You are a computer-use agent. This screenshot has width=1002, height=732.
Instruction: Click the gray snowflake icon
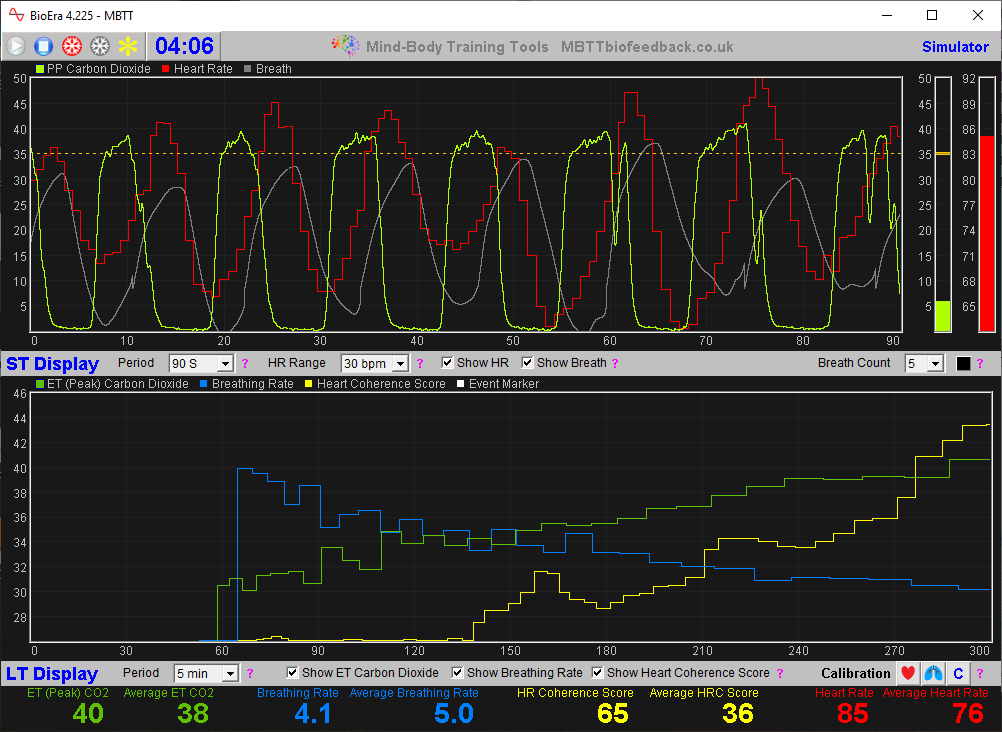pyautogui.click(x=98, y=46)
